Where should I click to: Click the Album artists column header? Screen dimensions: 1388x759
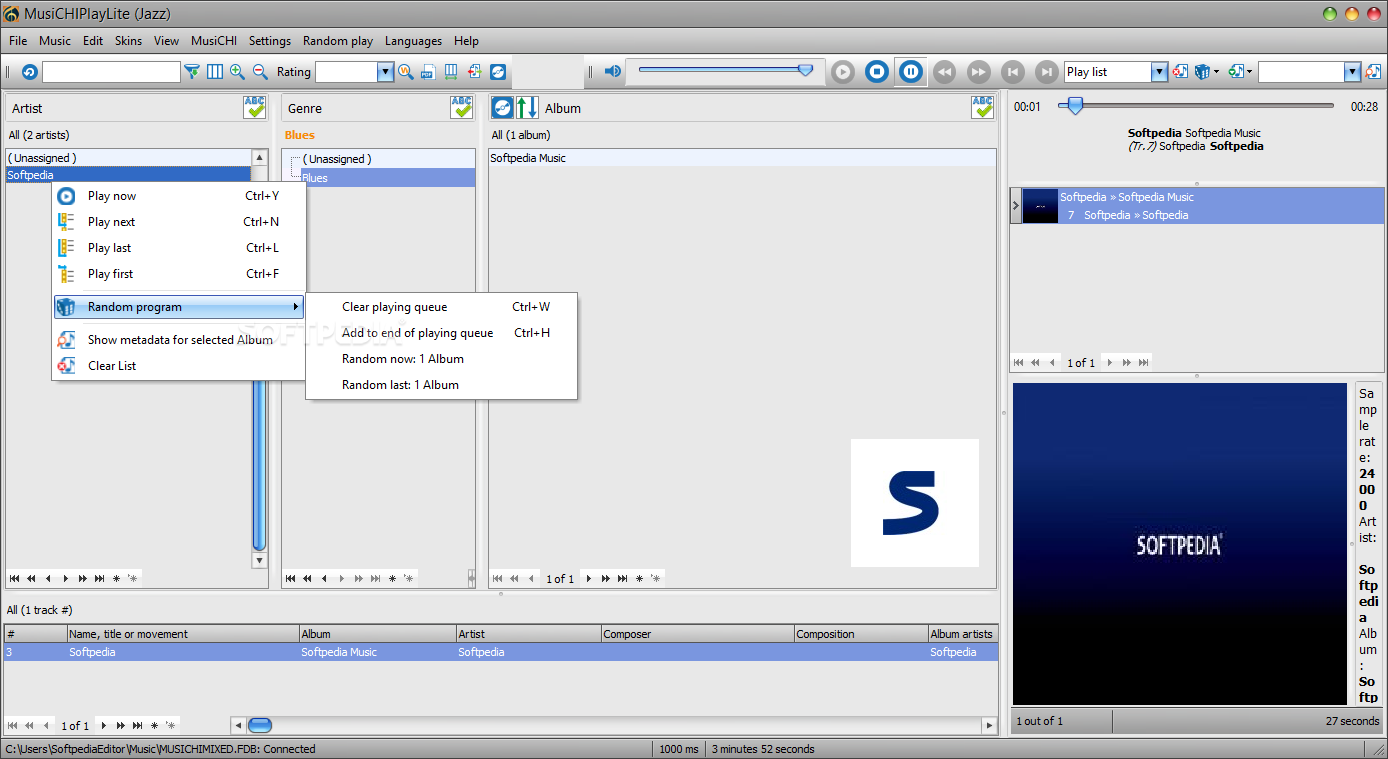[962, 634]
